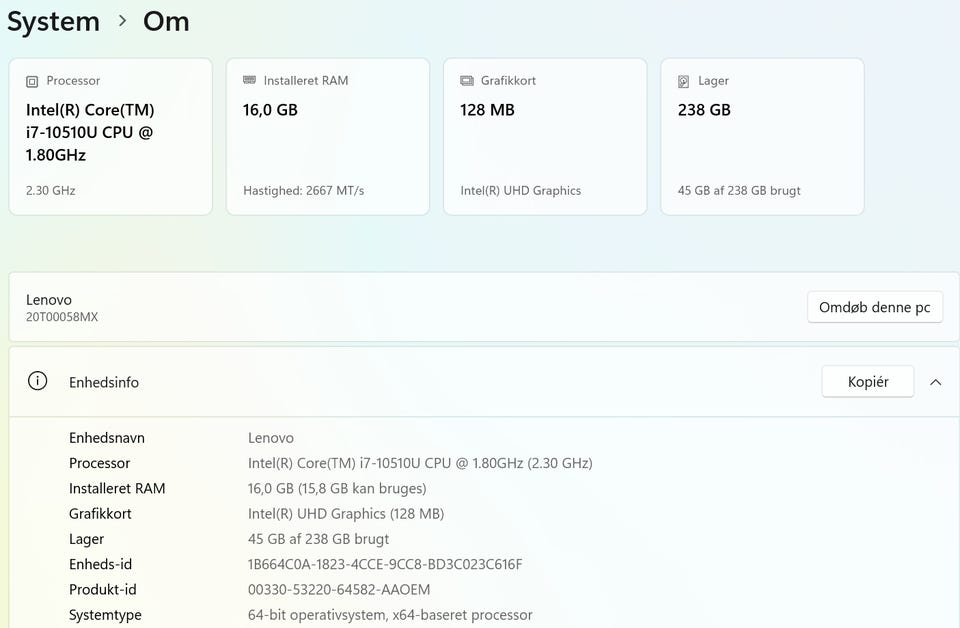
Task: Select the Enhedsnavn value Lenovo
Action: (271, 438)
